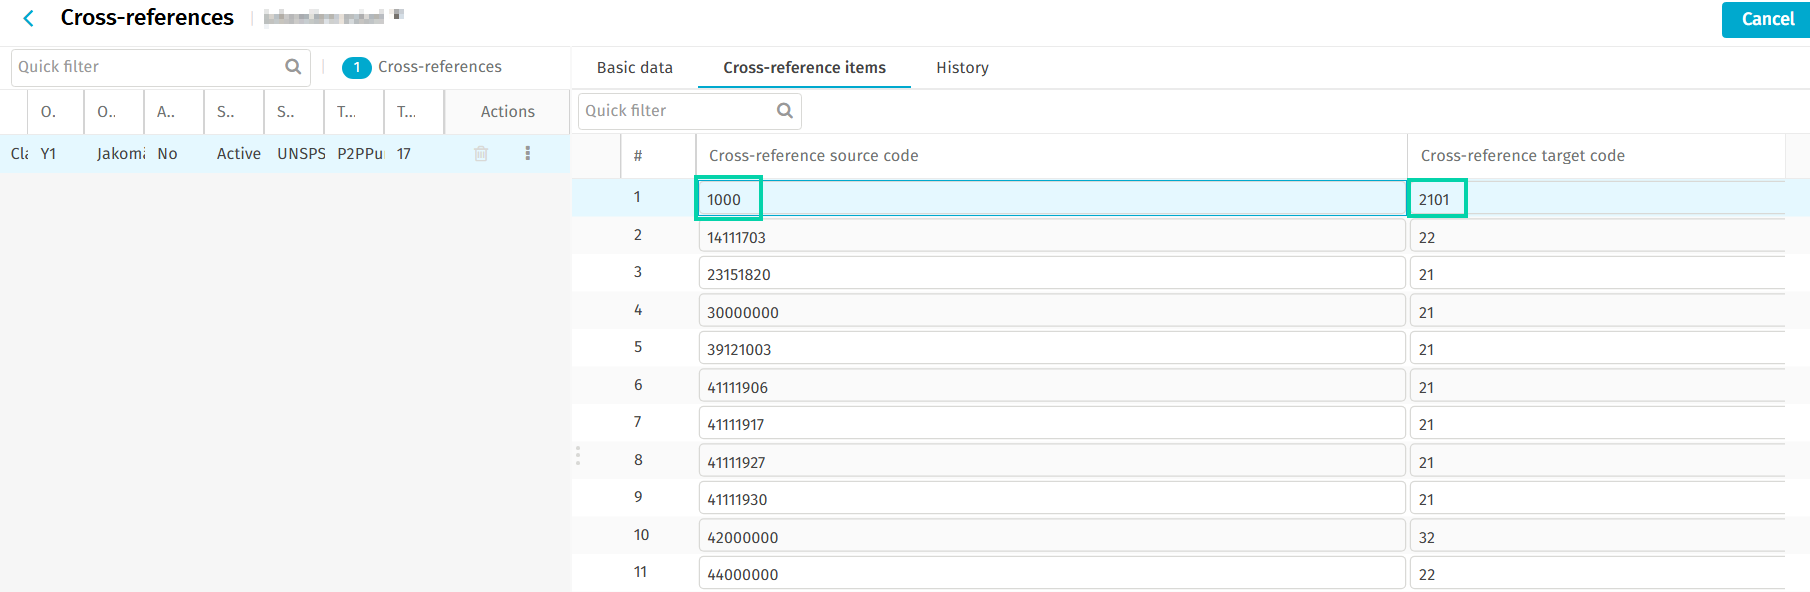
Task: Focus the left Quick filter input field
Action: [148, 67]
